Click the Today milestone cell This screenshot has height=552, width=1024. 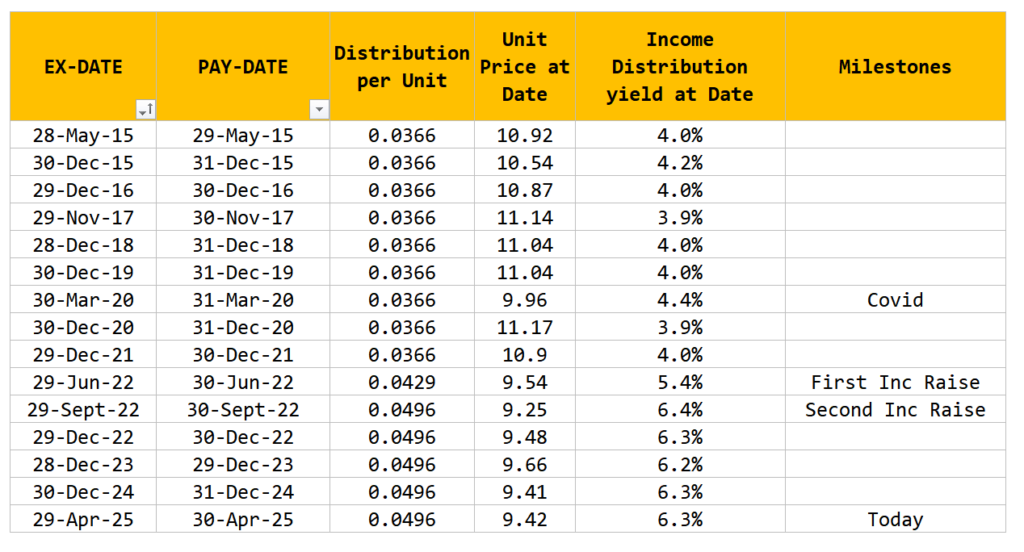coord(894,519)
